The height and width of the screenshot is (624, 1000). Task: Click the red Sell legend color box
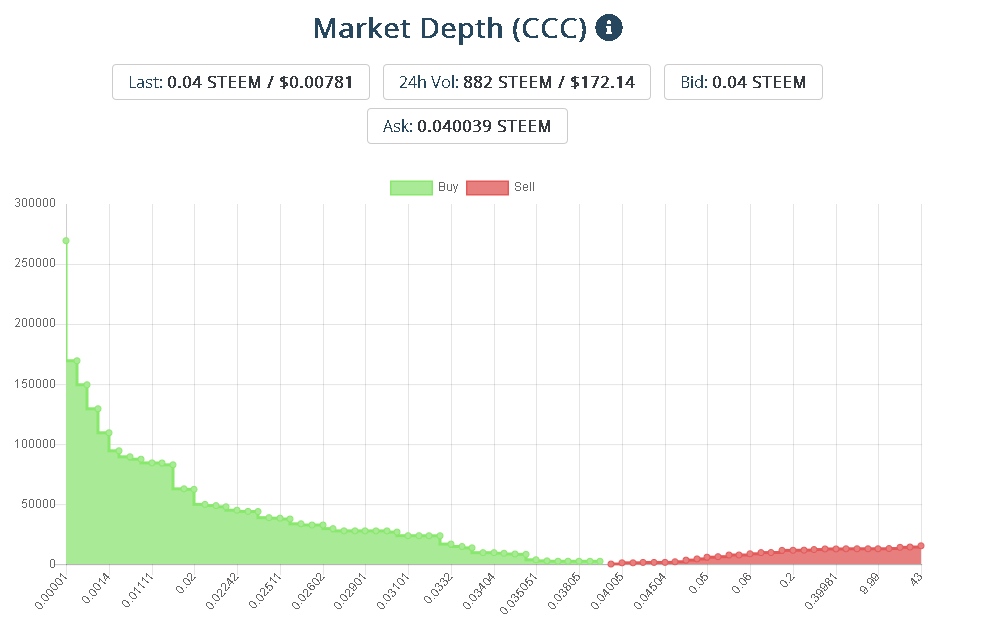(487, 187)
